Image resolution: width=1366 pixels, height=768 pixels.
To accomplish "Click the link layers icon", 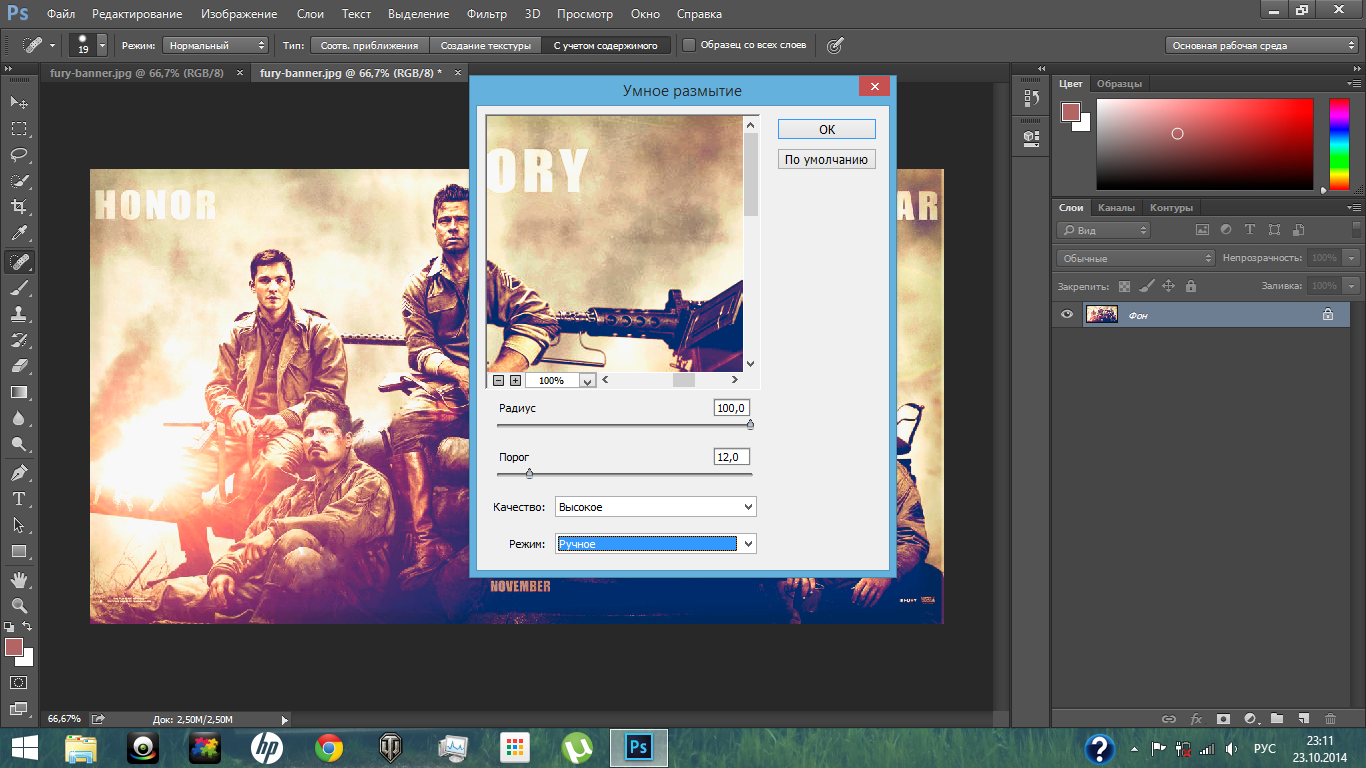I will point(1169,718).
